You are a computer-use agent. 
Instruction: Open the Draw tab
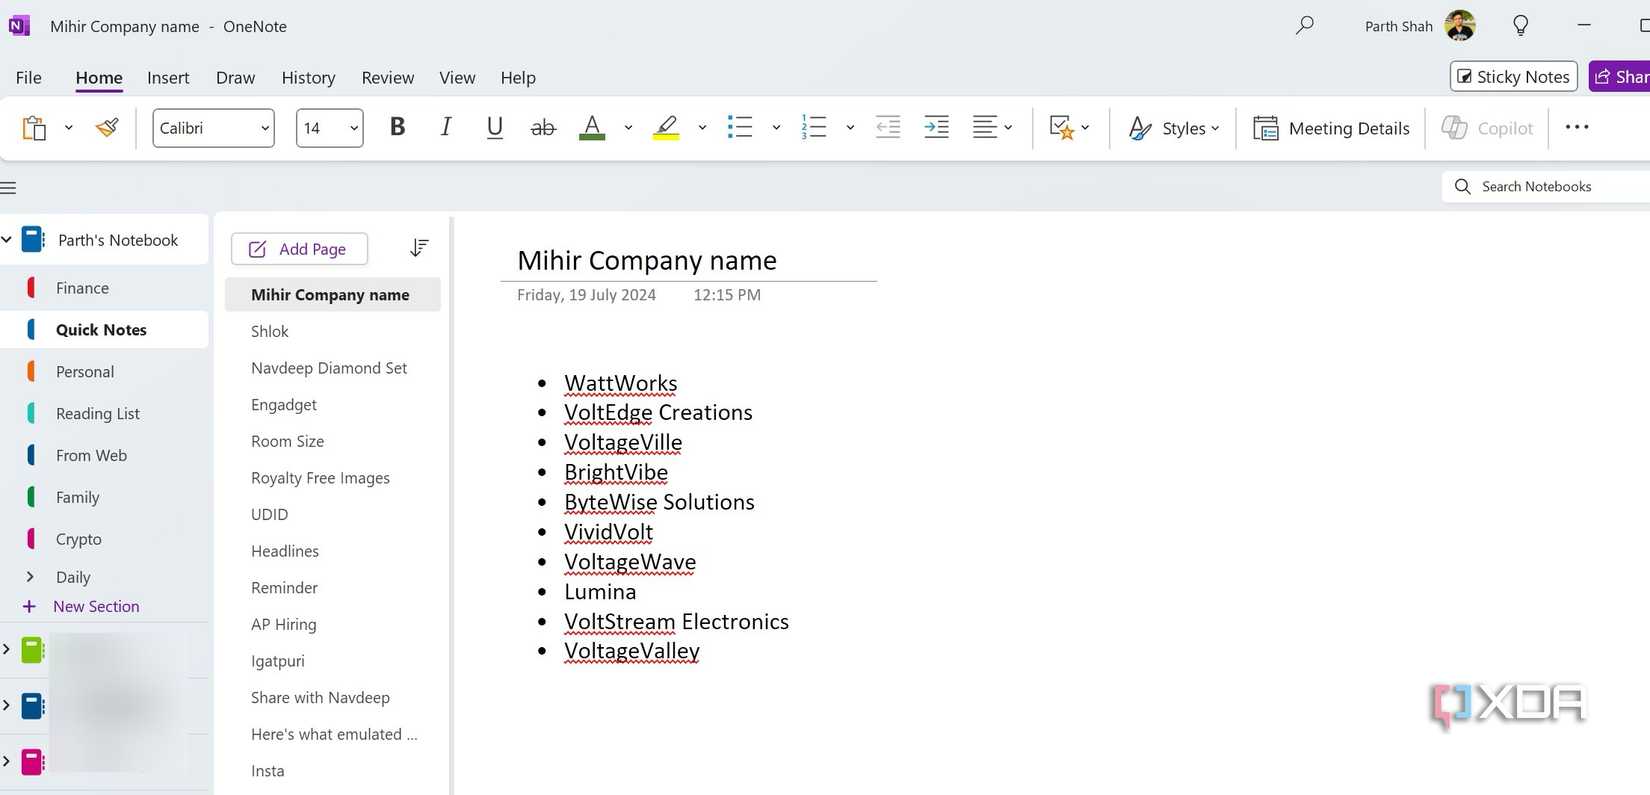pos(235,78)
